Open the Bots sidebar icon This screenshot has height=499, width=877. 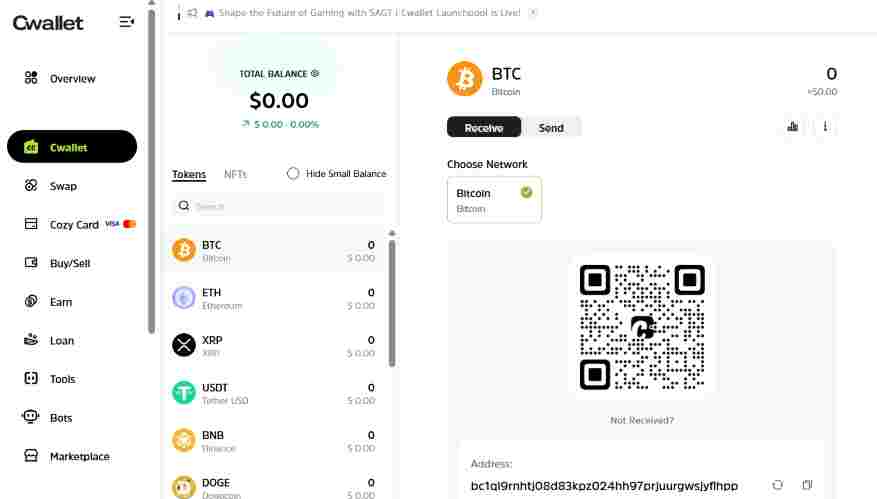click(31, 418)
